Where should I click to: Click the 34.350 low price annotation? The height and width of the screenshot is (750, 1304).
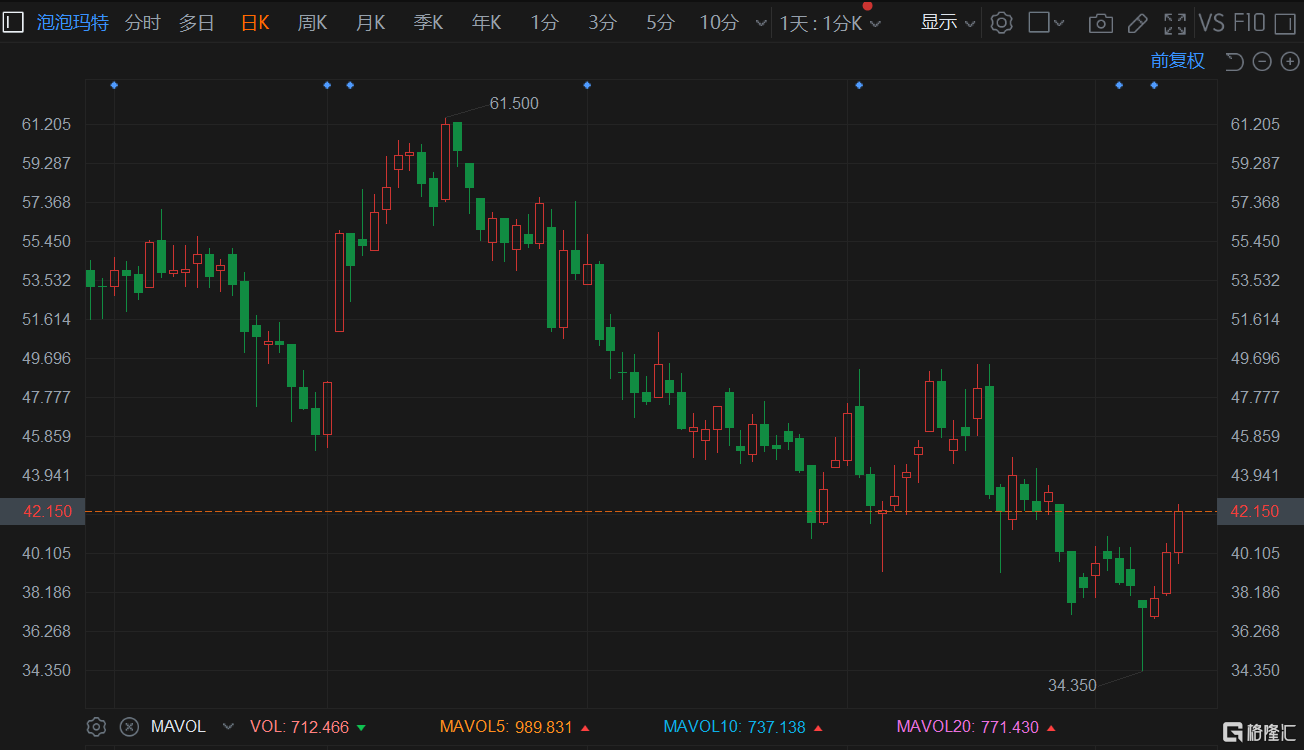(x=1072, y=685)
